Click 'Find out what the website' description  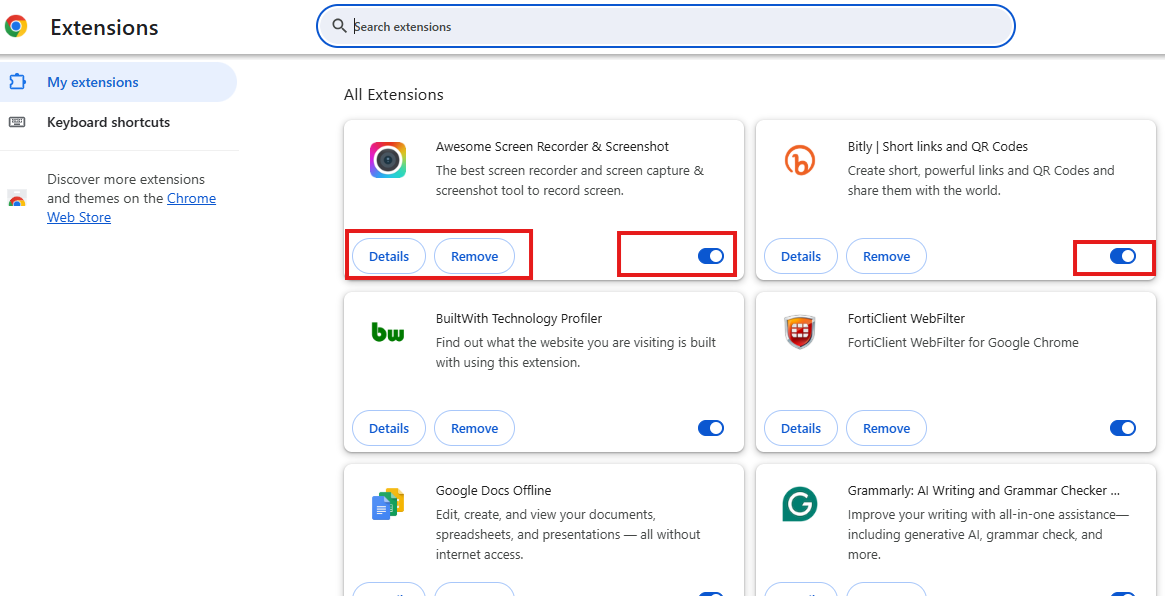click(576, 353)
